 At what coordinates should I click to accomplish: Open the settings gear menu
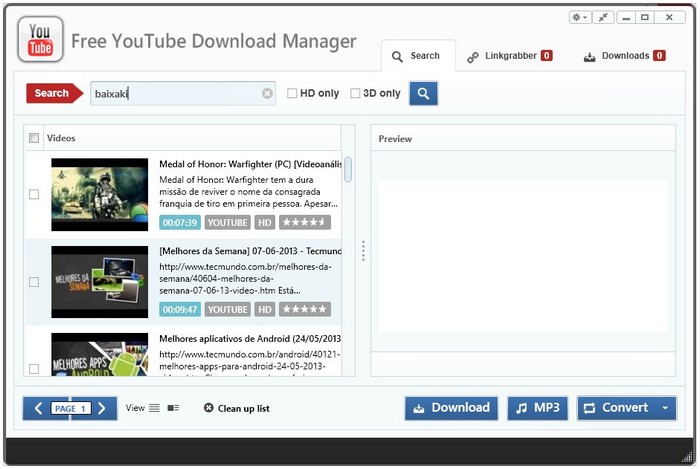[579, 17]
